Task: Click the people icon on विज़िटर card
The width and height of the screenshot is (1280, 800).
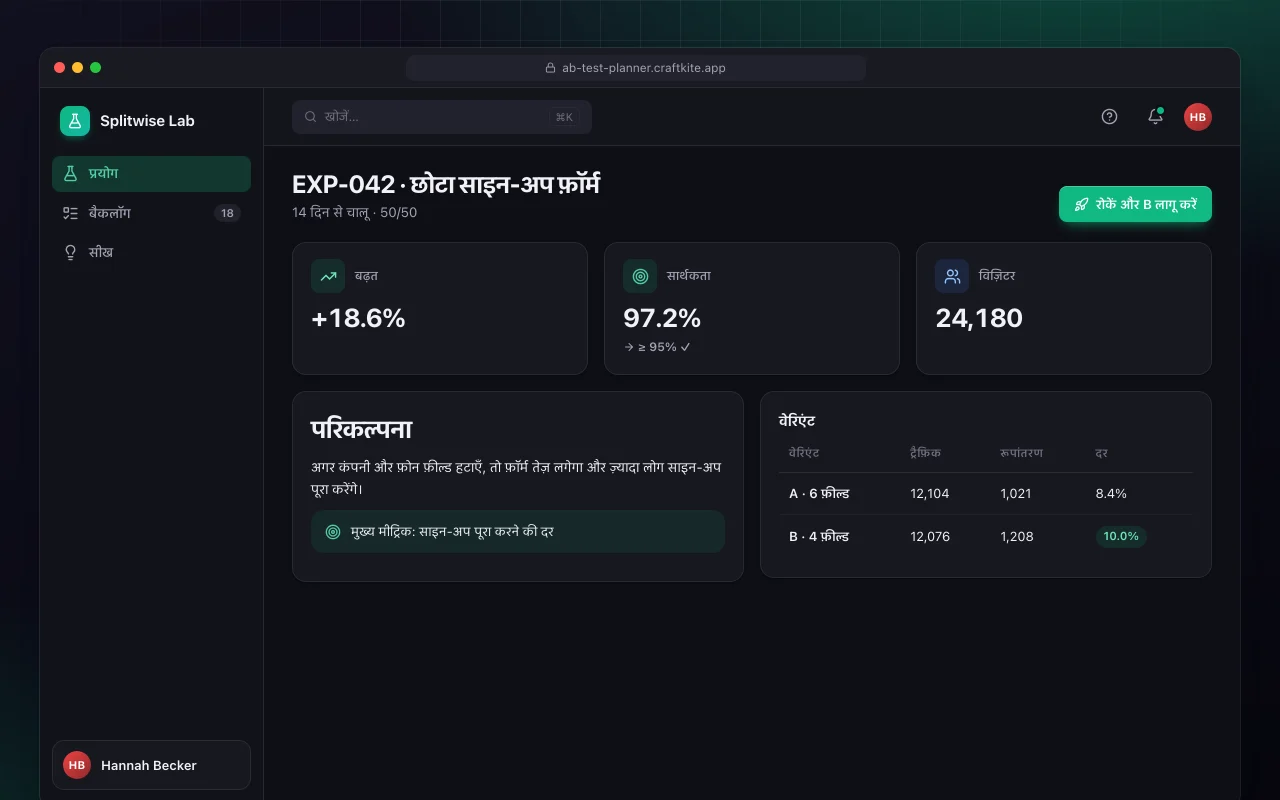Action: coord(952,276)
